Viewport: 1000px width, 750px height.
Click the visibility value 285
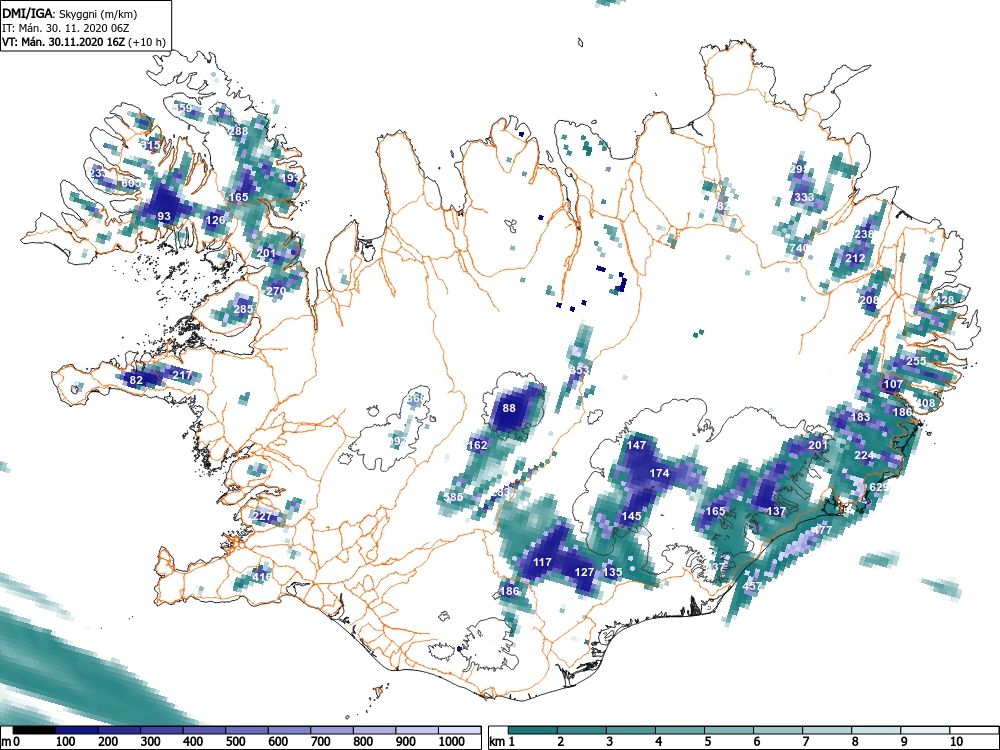(x=243, y=309)
